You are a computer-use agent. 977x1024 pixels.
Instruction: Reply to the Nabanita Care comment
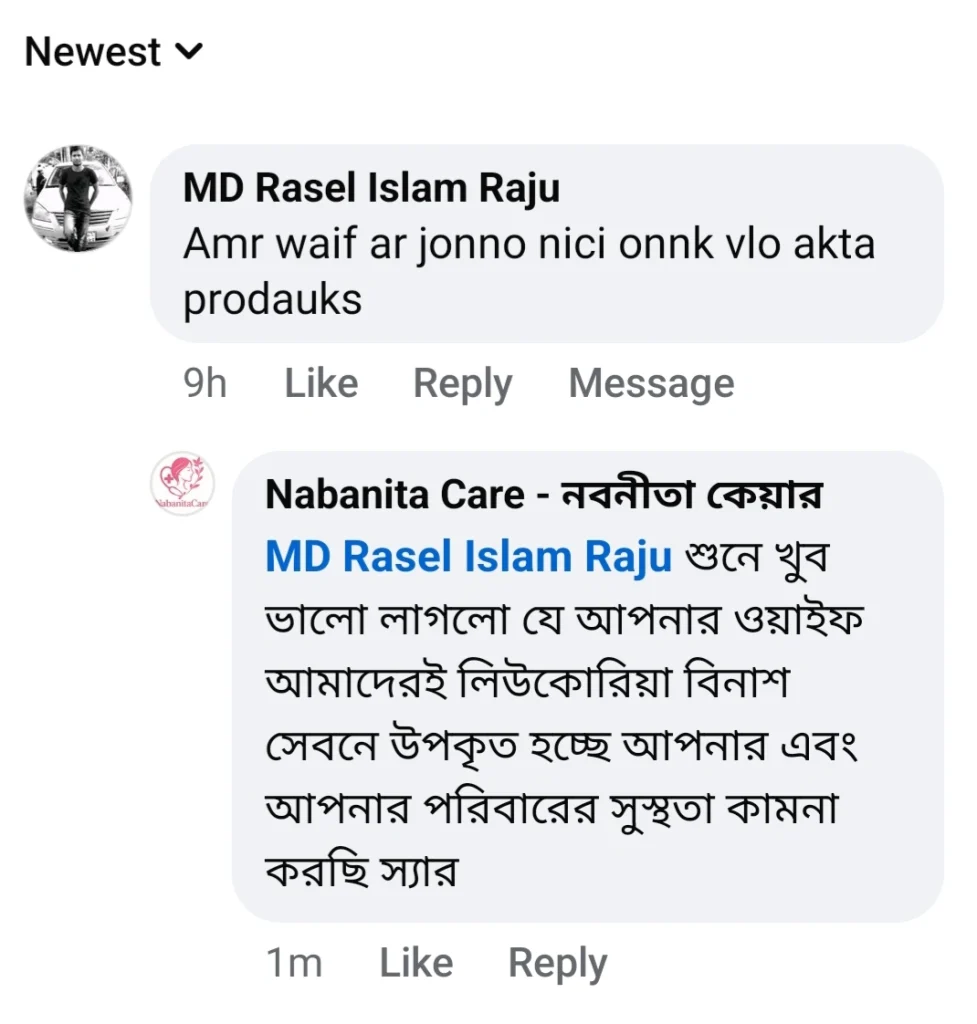pyautogui.click(x=557, y=963)
